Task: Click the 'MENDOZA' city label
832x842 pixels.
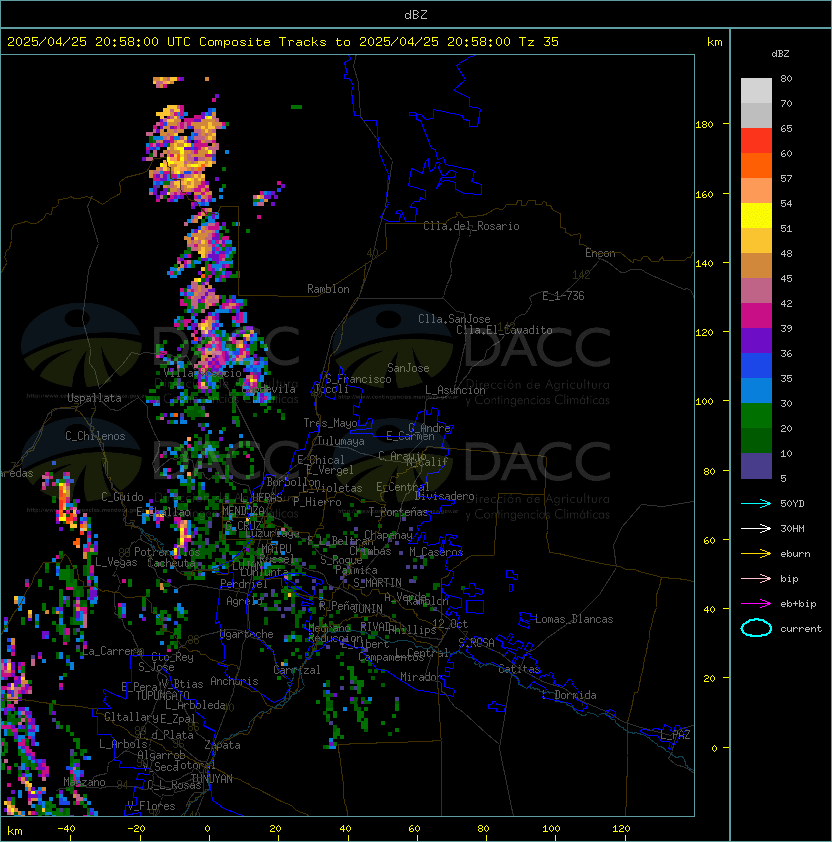Action: [x=243, y=511]
